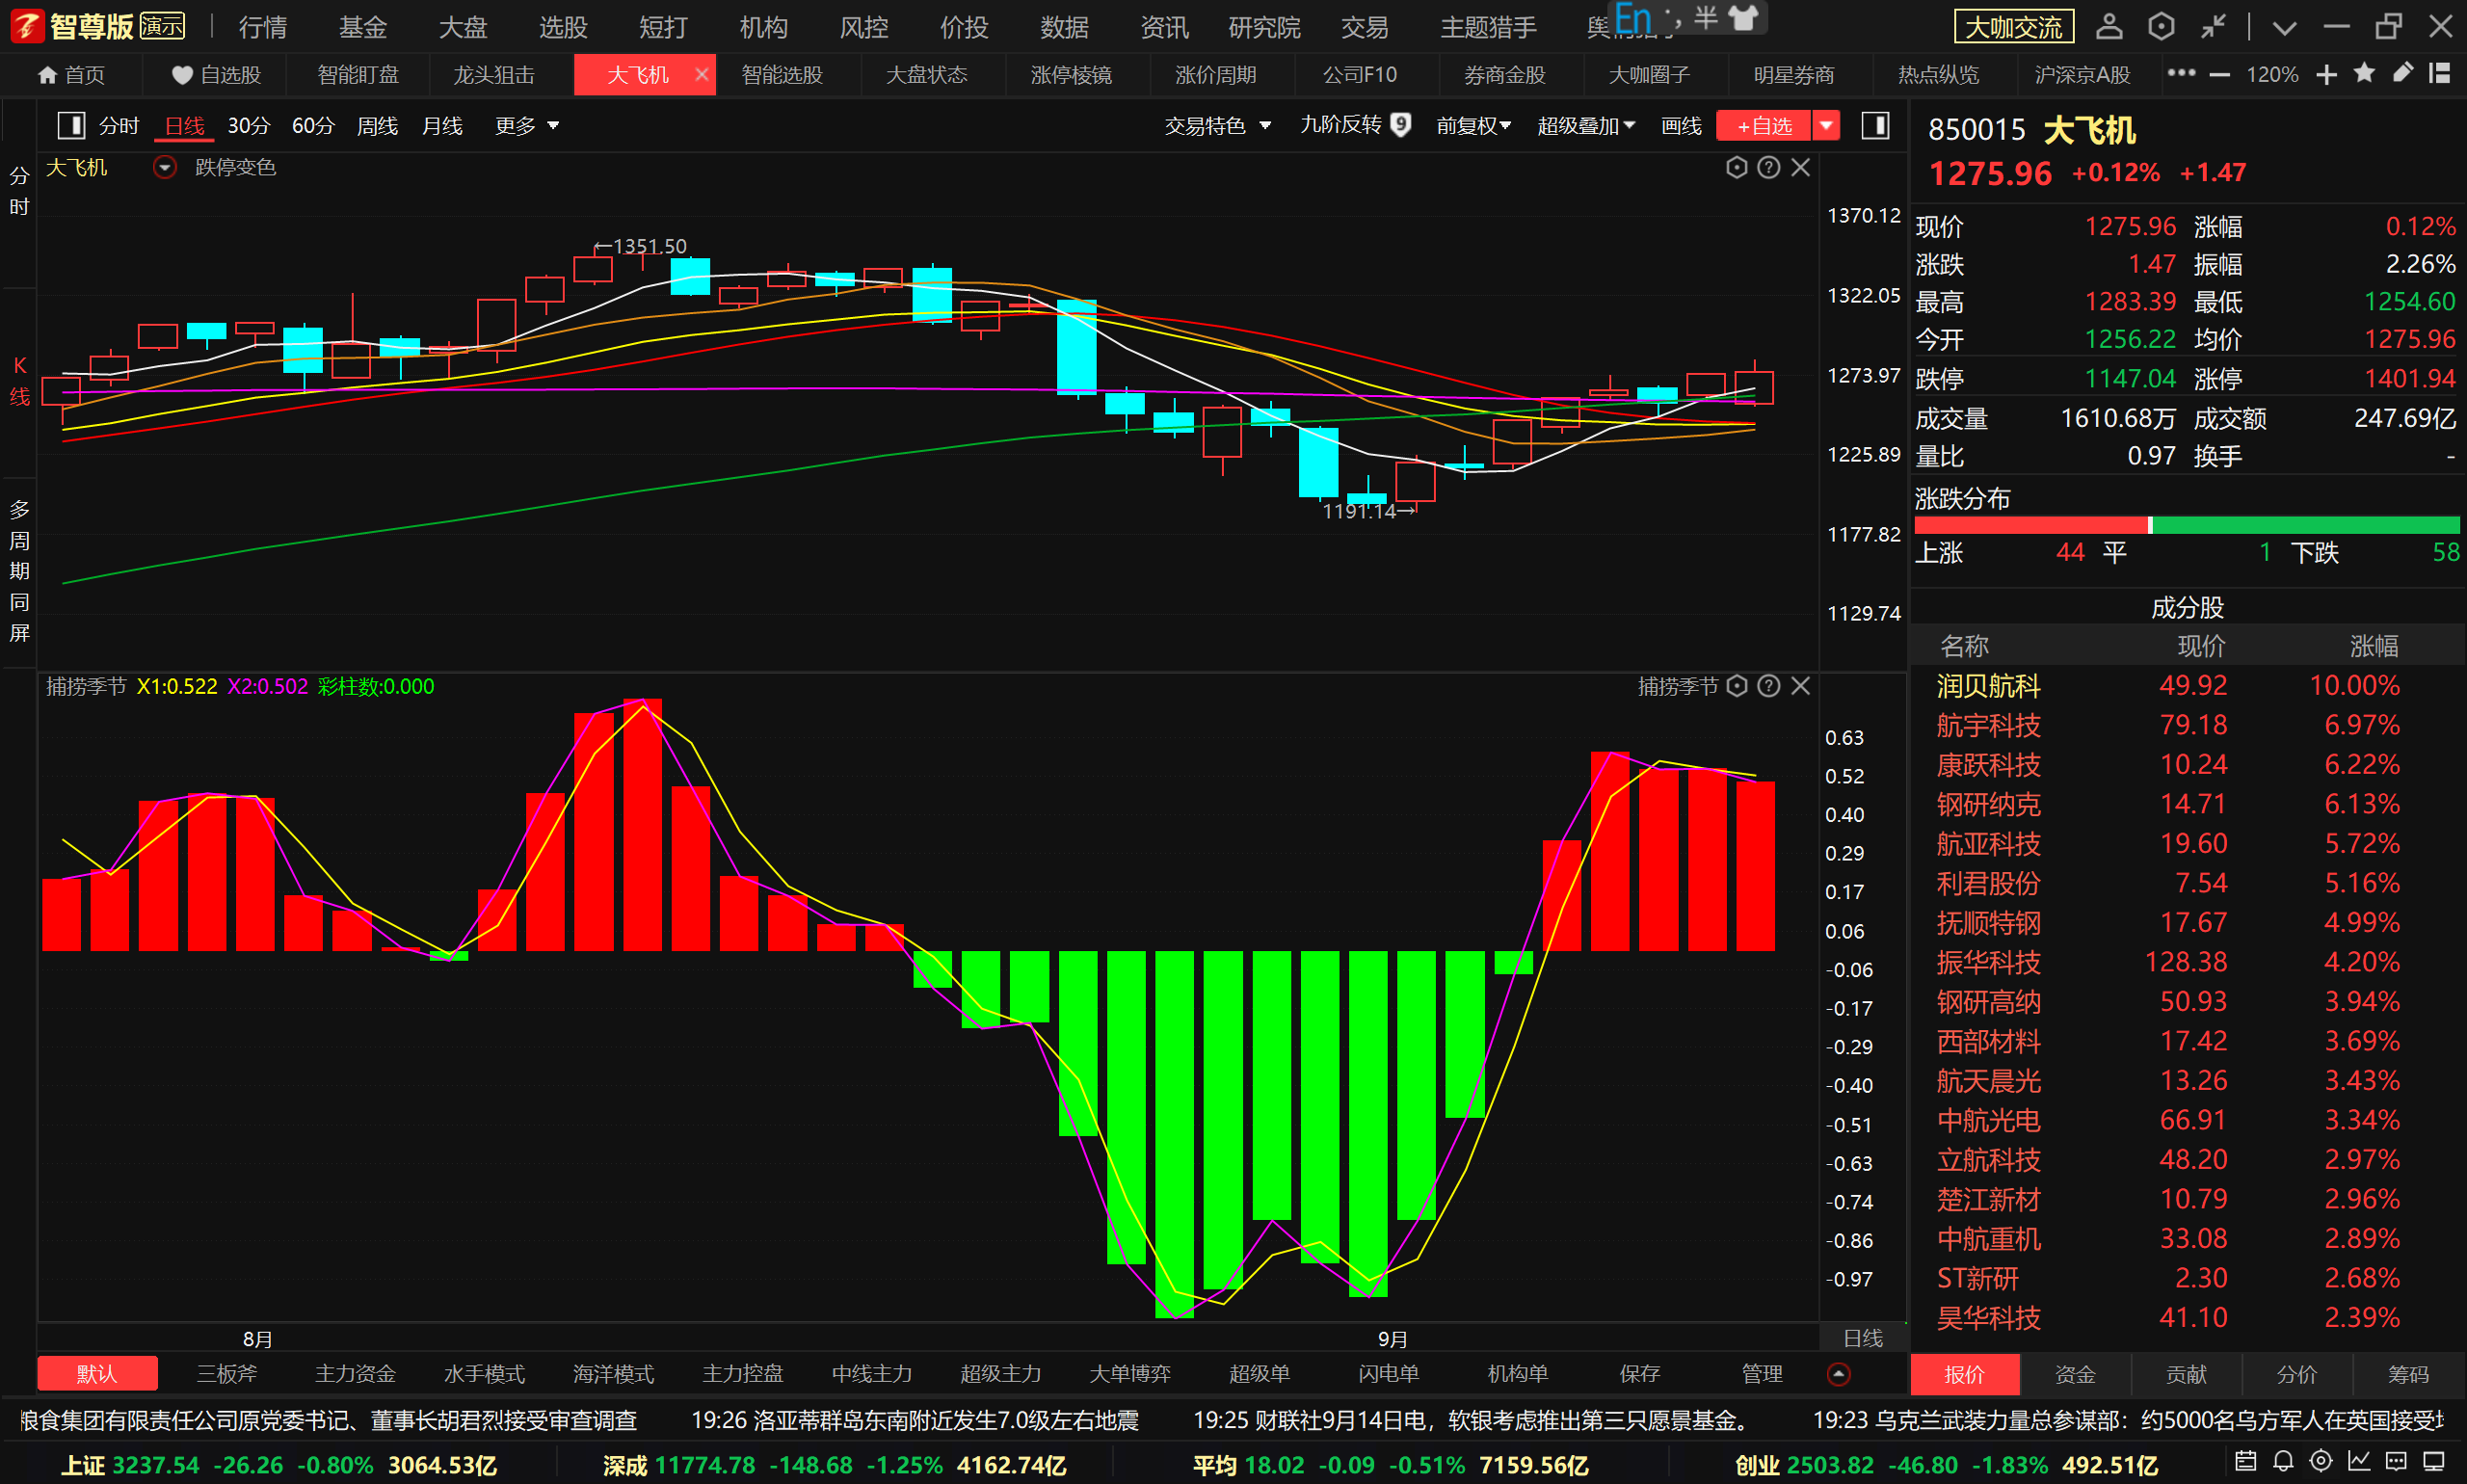
Task: Open the line chart icon in status bar
Action: click(x=2359, y=1461)
